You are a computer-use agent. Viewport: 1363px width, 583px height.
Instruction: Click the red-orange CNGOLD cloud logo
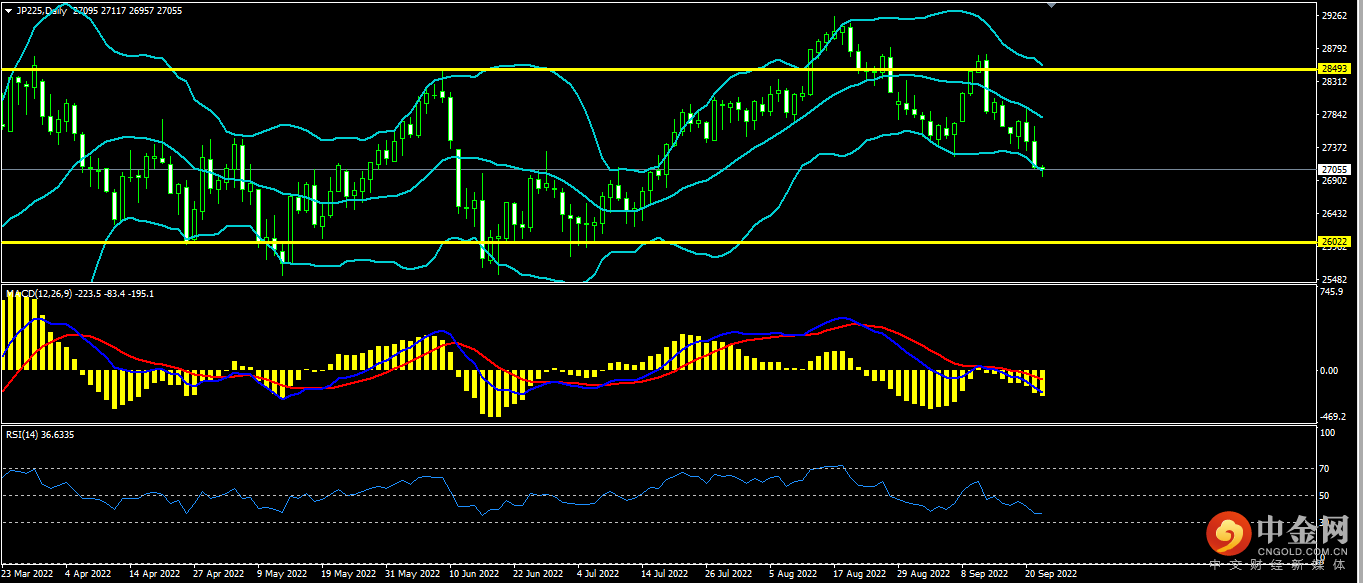[x=1229, y=534]
